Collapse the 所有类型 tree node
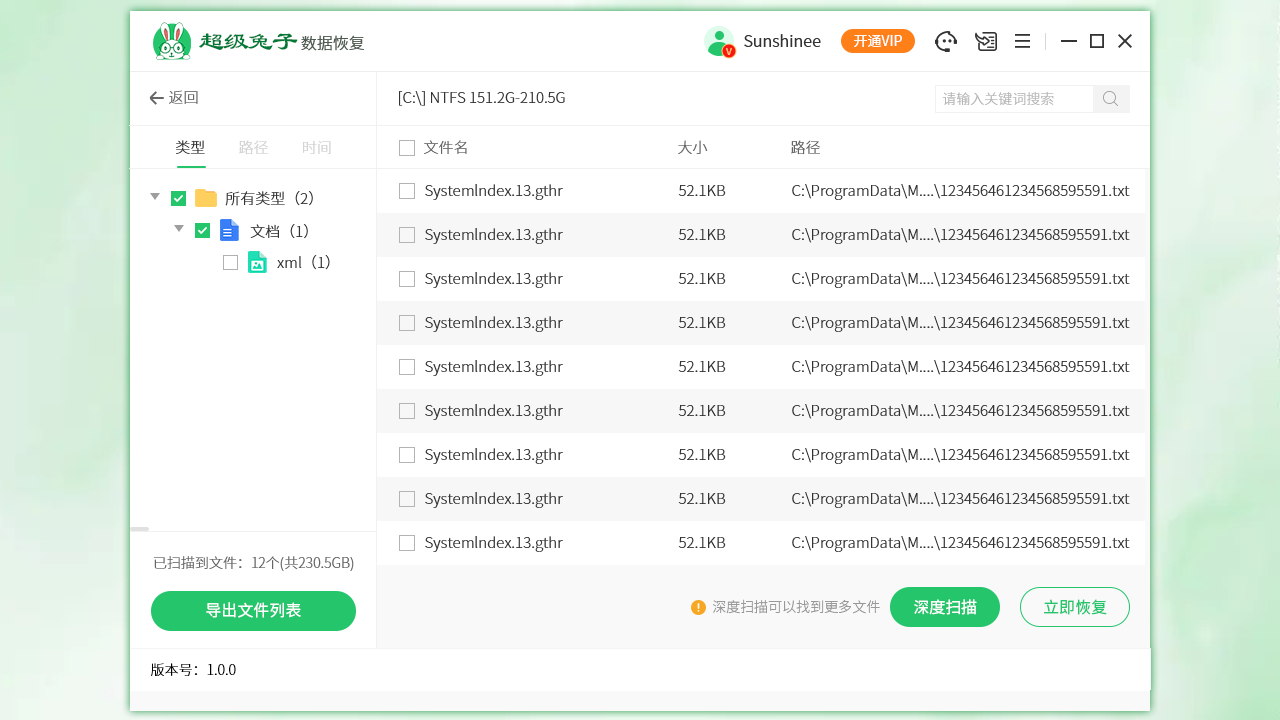Image resolution: width=1280 pixels, height=720 pixels. pos(155,197)
